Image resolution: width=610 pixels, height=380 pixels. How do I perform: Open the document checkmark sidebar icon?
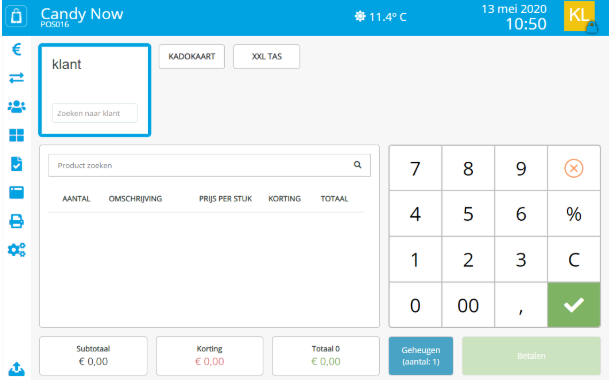[x=16, y=164]
